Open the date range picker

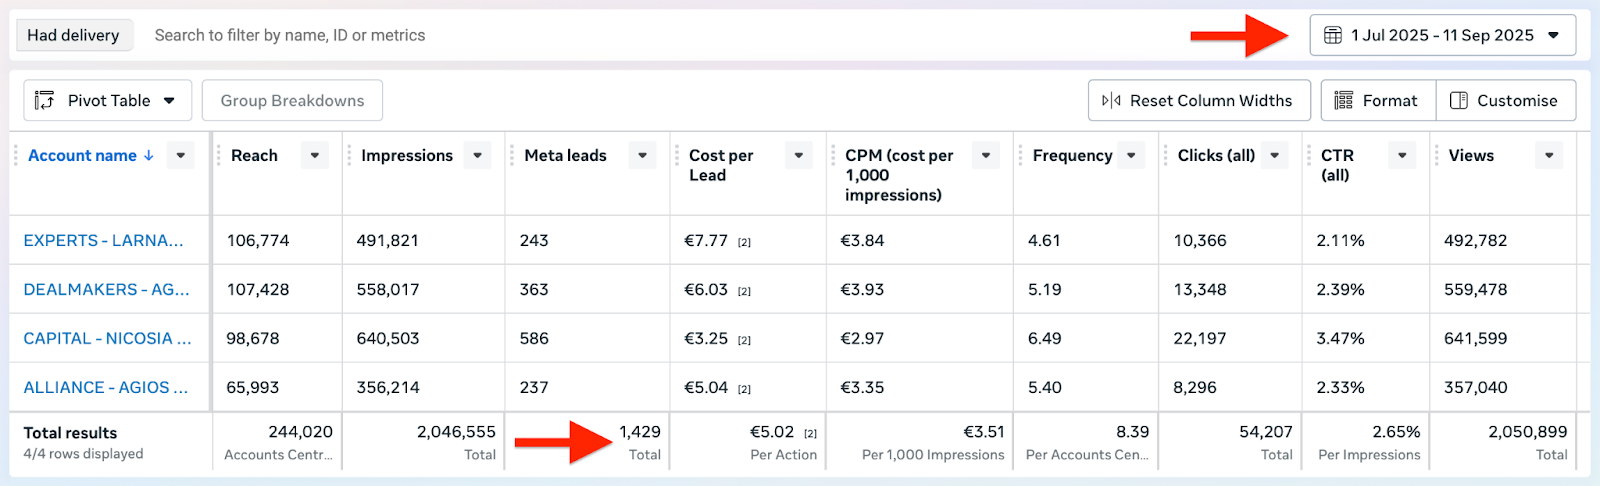(x=1442, y=35)
